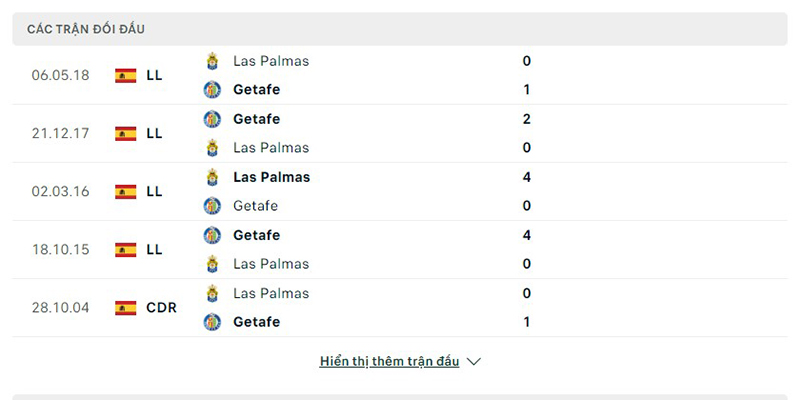Click Getafe crest in 18.10.15 match
This screenshot has width=800, height=400.
pos(212,235)
